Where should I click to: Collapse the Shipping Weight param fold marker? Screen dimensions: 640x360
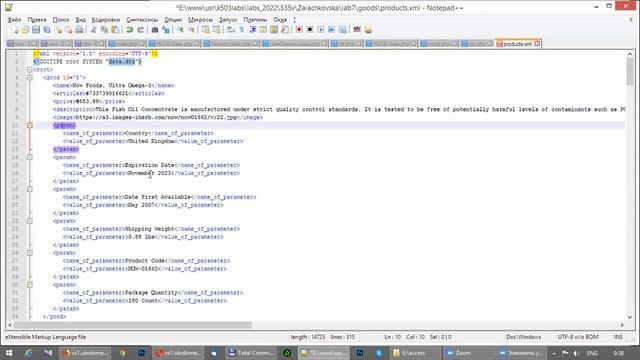coord(30,221)
